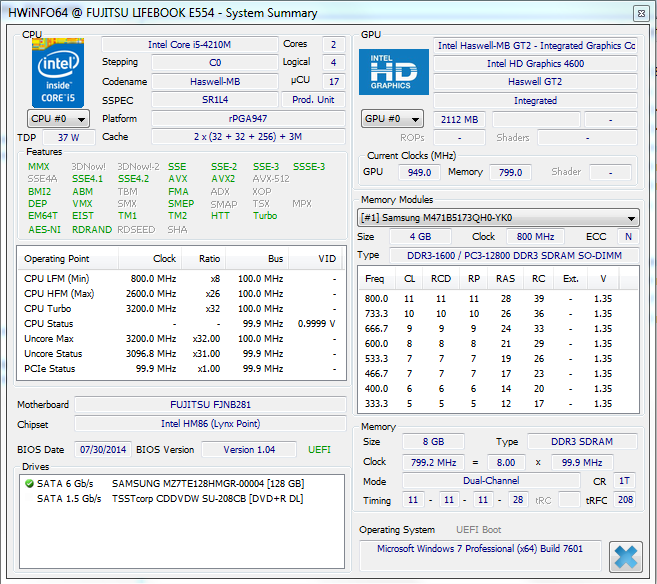This screenshot has height=584, width=657.
Task: Click the Intel Core i5-4210M name field
Action: coord(189,45)
